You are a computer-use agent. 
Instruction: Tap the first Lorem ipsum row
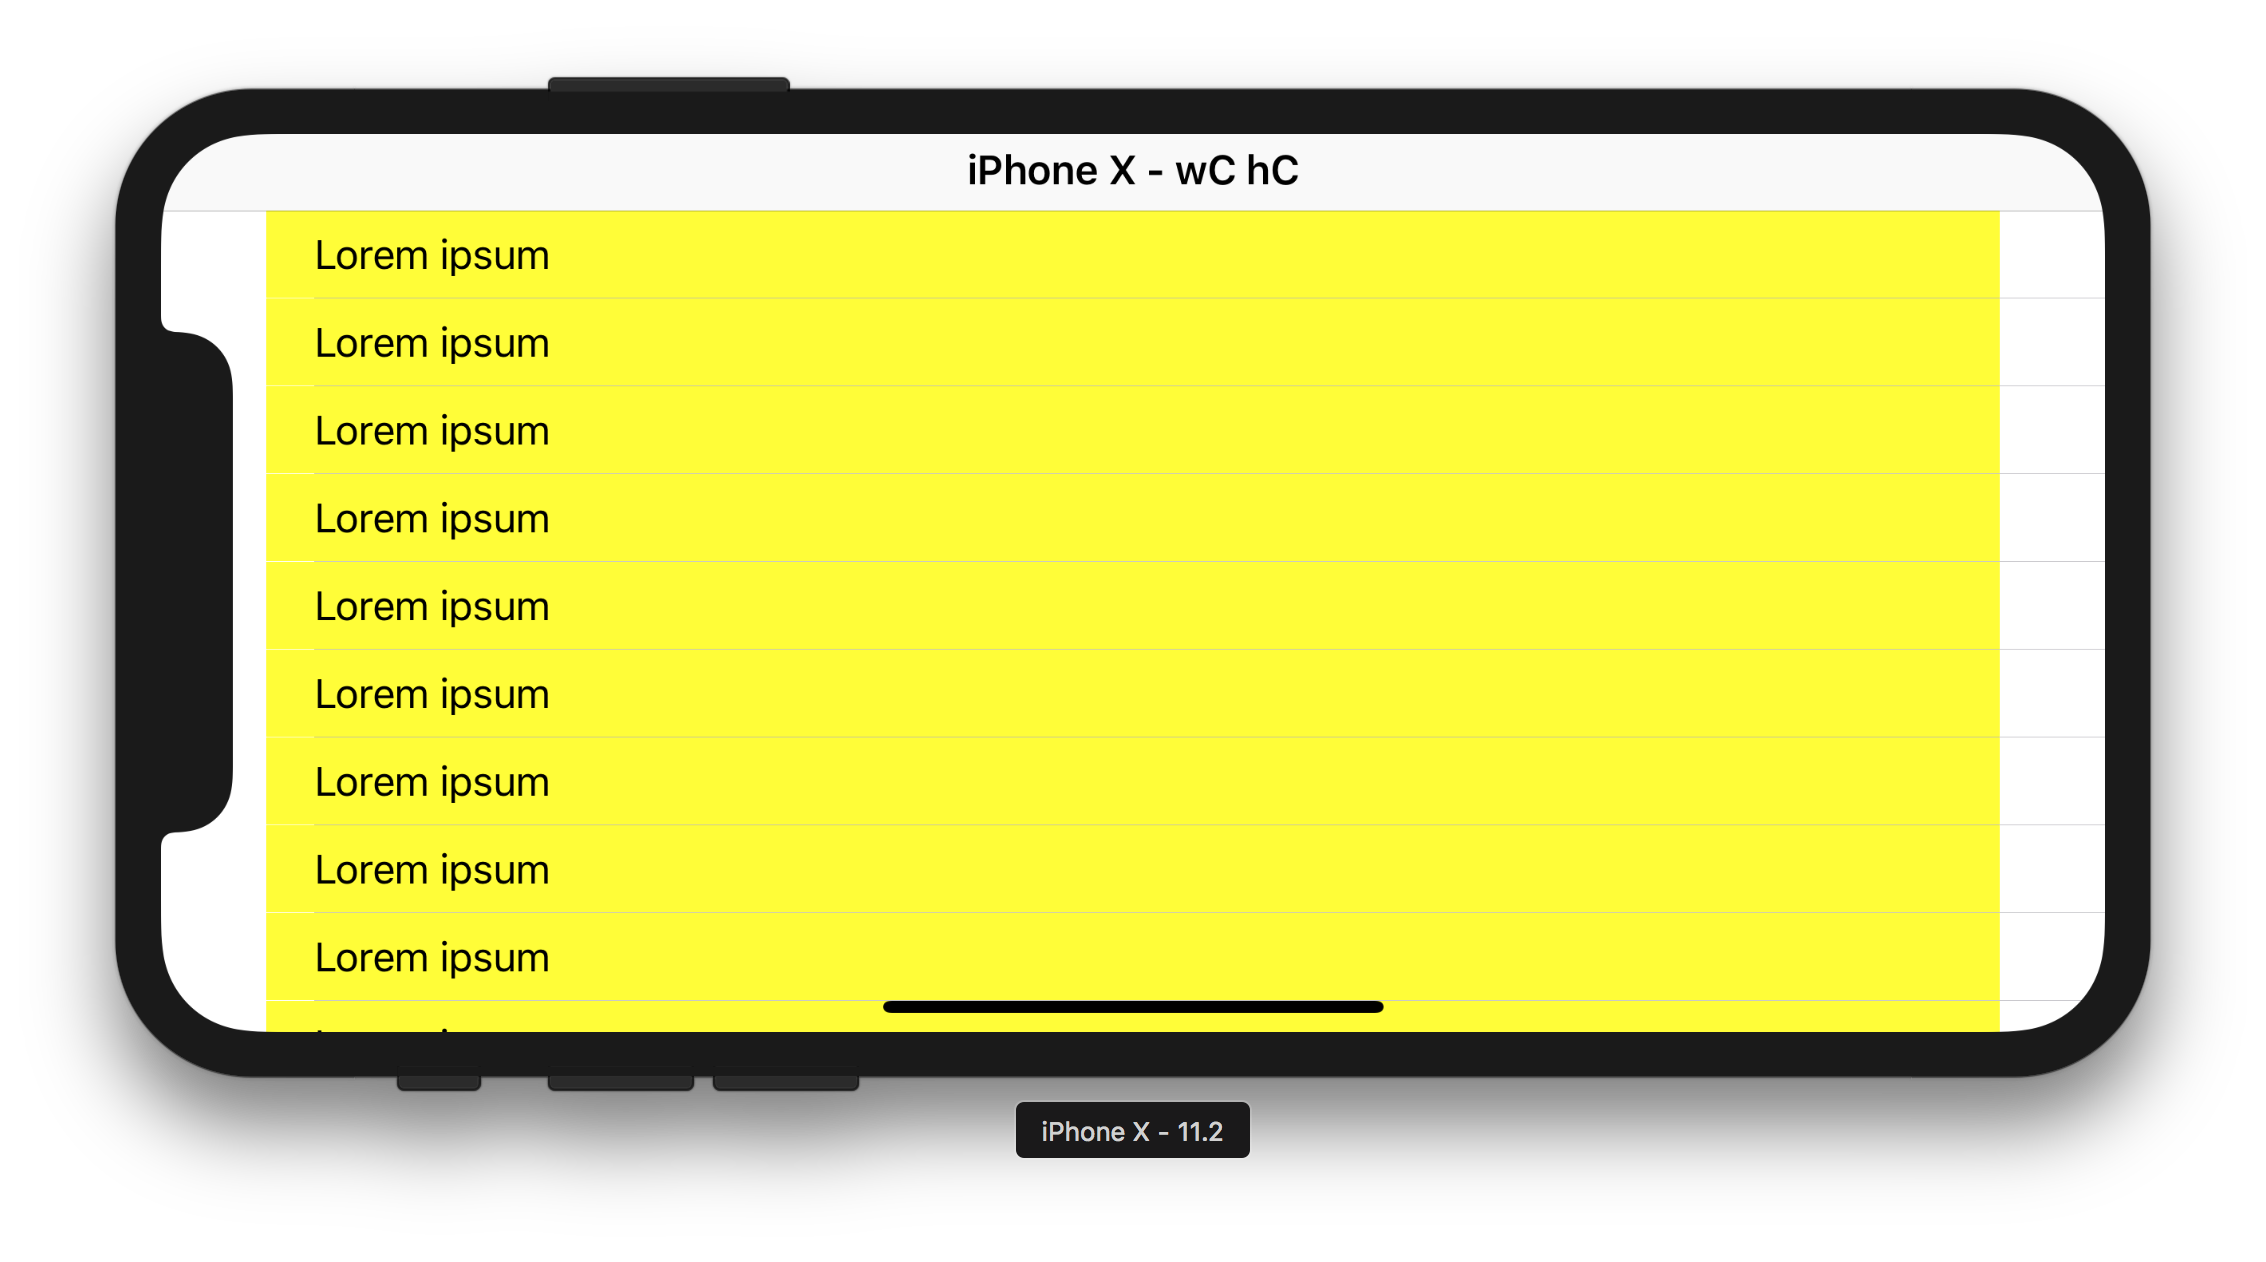1132,255
